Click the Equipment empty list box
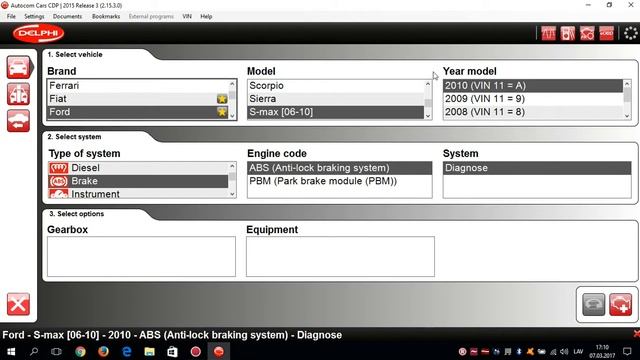Image resolution: width=640 pixels, height=360 pixels. point(340,256)
